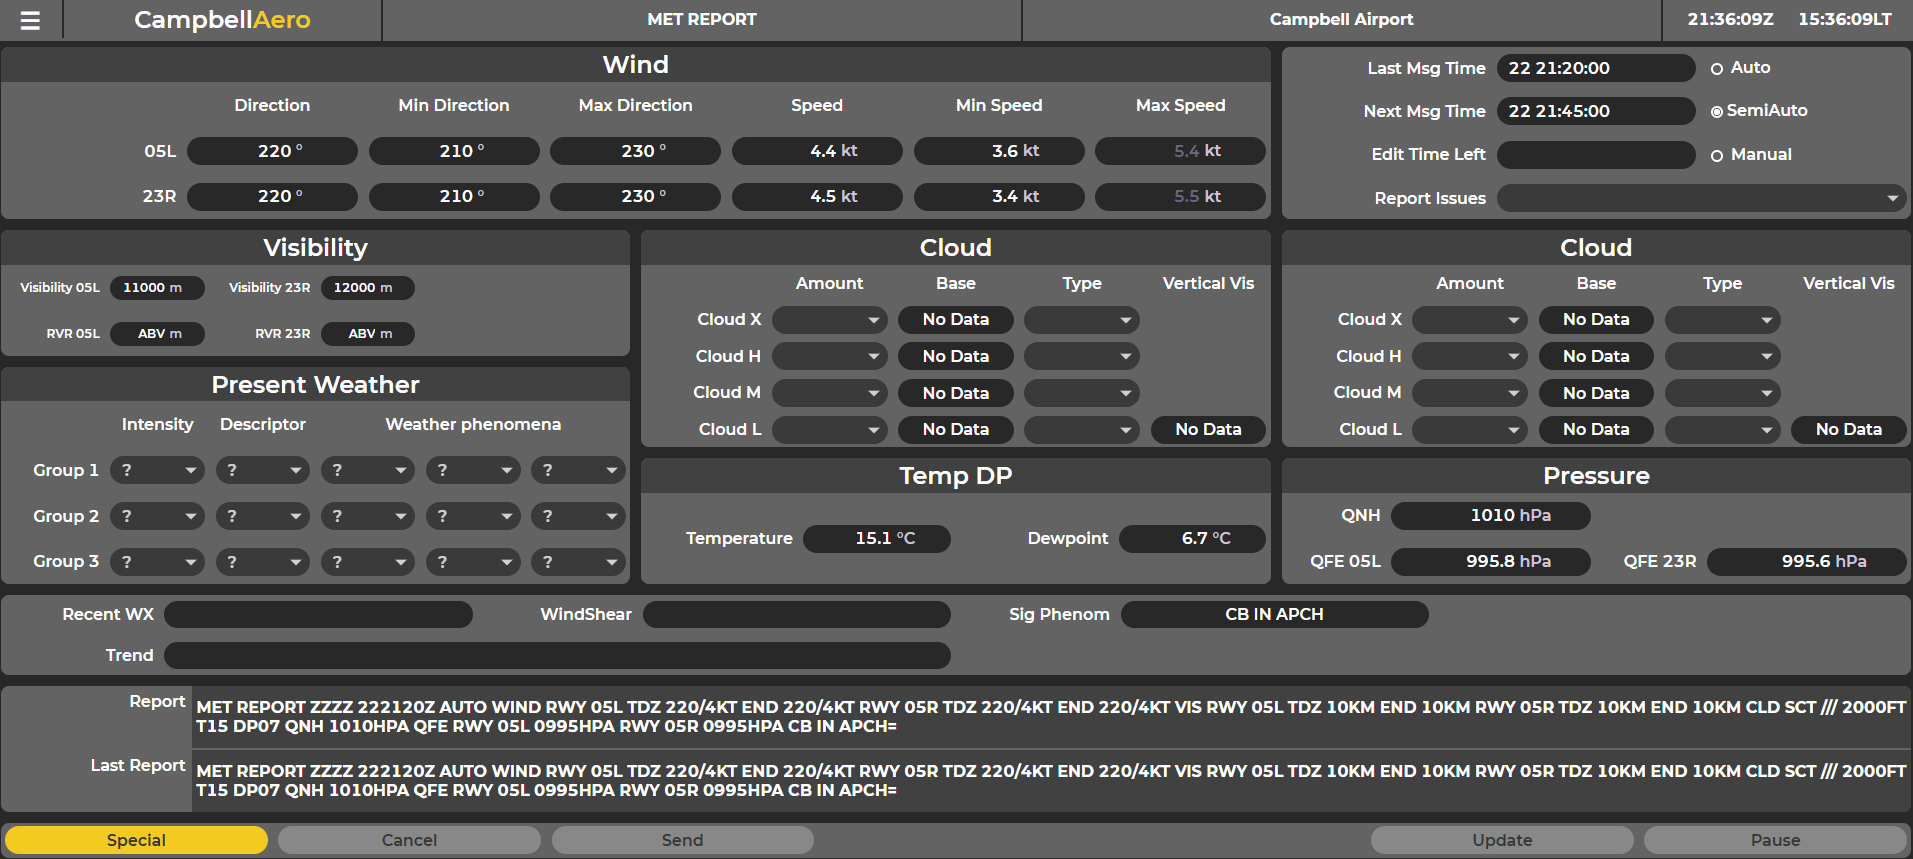This screenshot has width=1913, height=859.
Task: Open the hamburger menu icon
Action: (x=31, y=20)
